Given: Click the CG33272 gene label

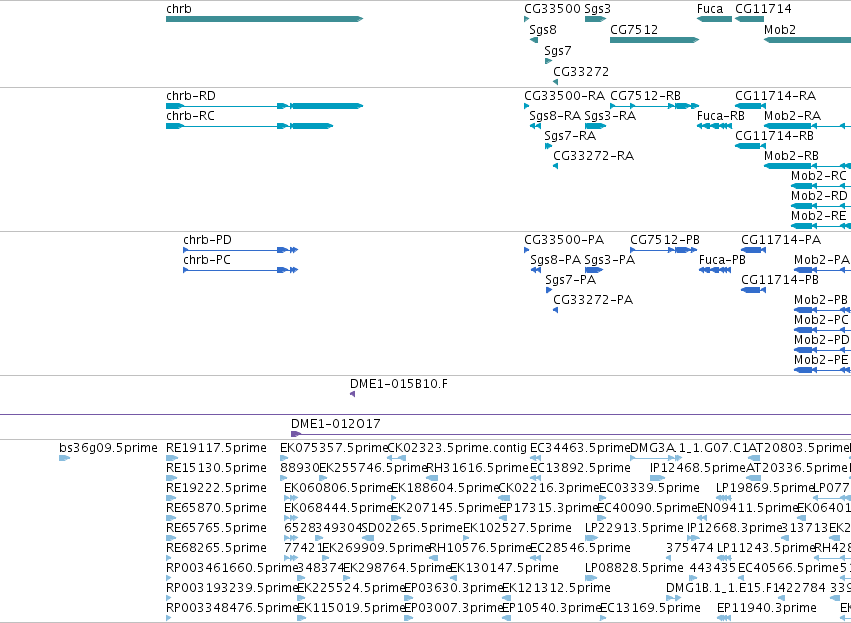Looking at the screenshot, I should point(581,72).
